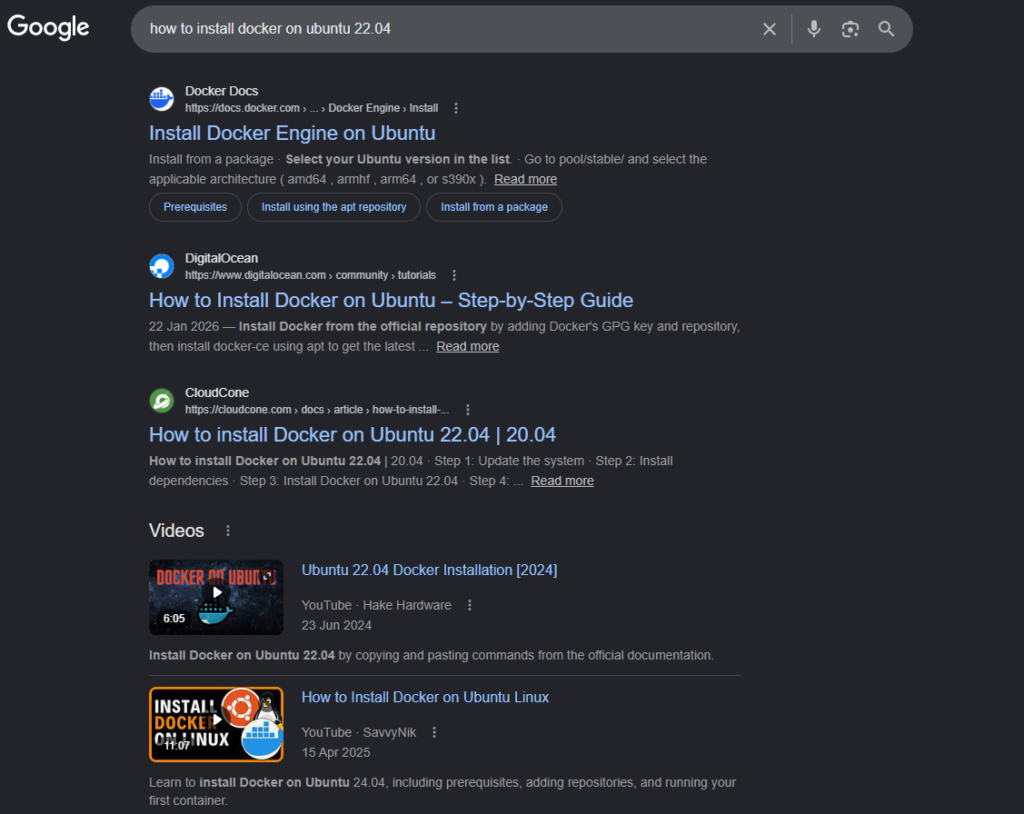This screenshot has width=1024, height=814.
Task: Select Install from a package chip
Action: pyautogui.click(x=494, y=207)
